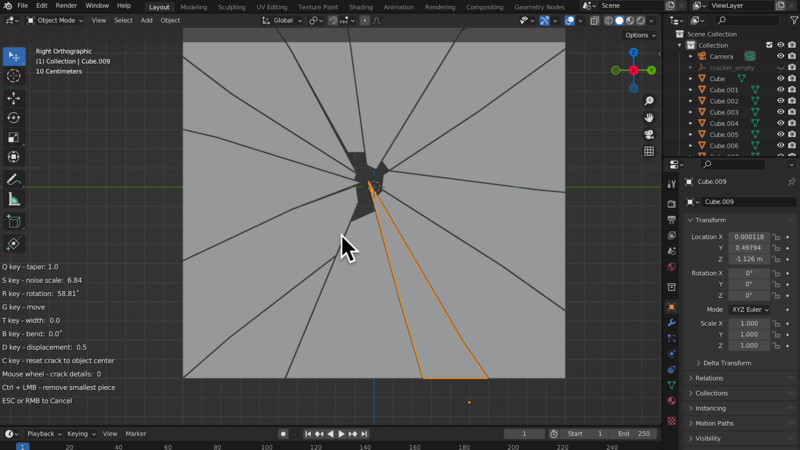Adjust the Location X value field
Viewport: 800px width, 450px height.
click(x=749, y=237)
